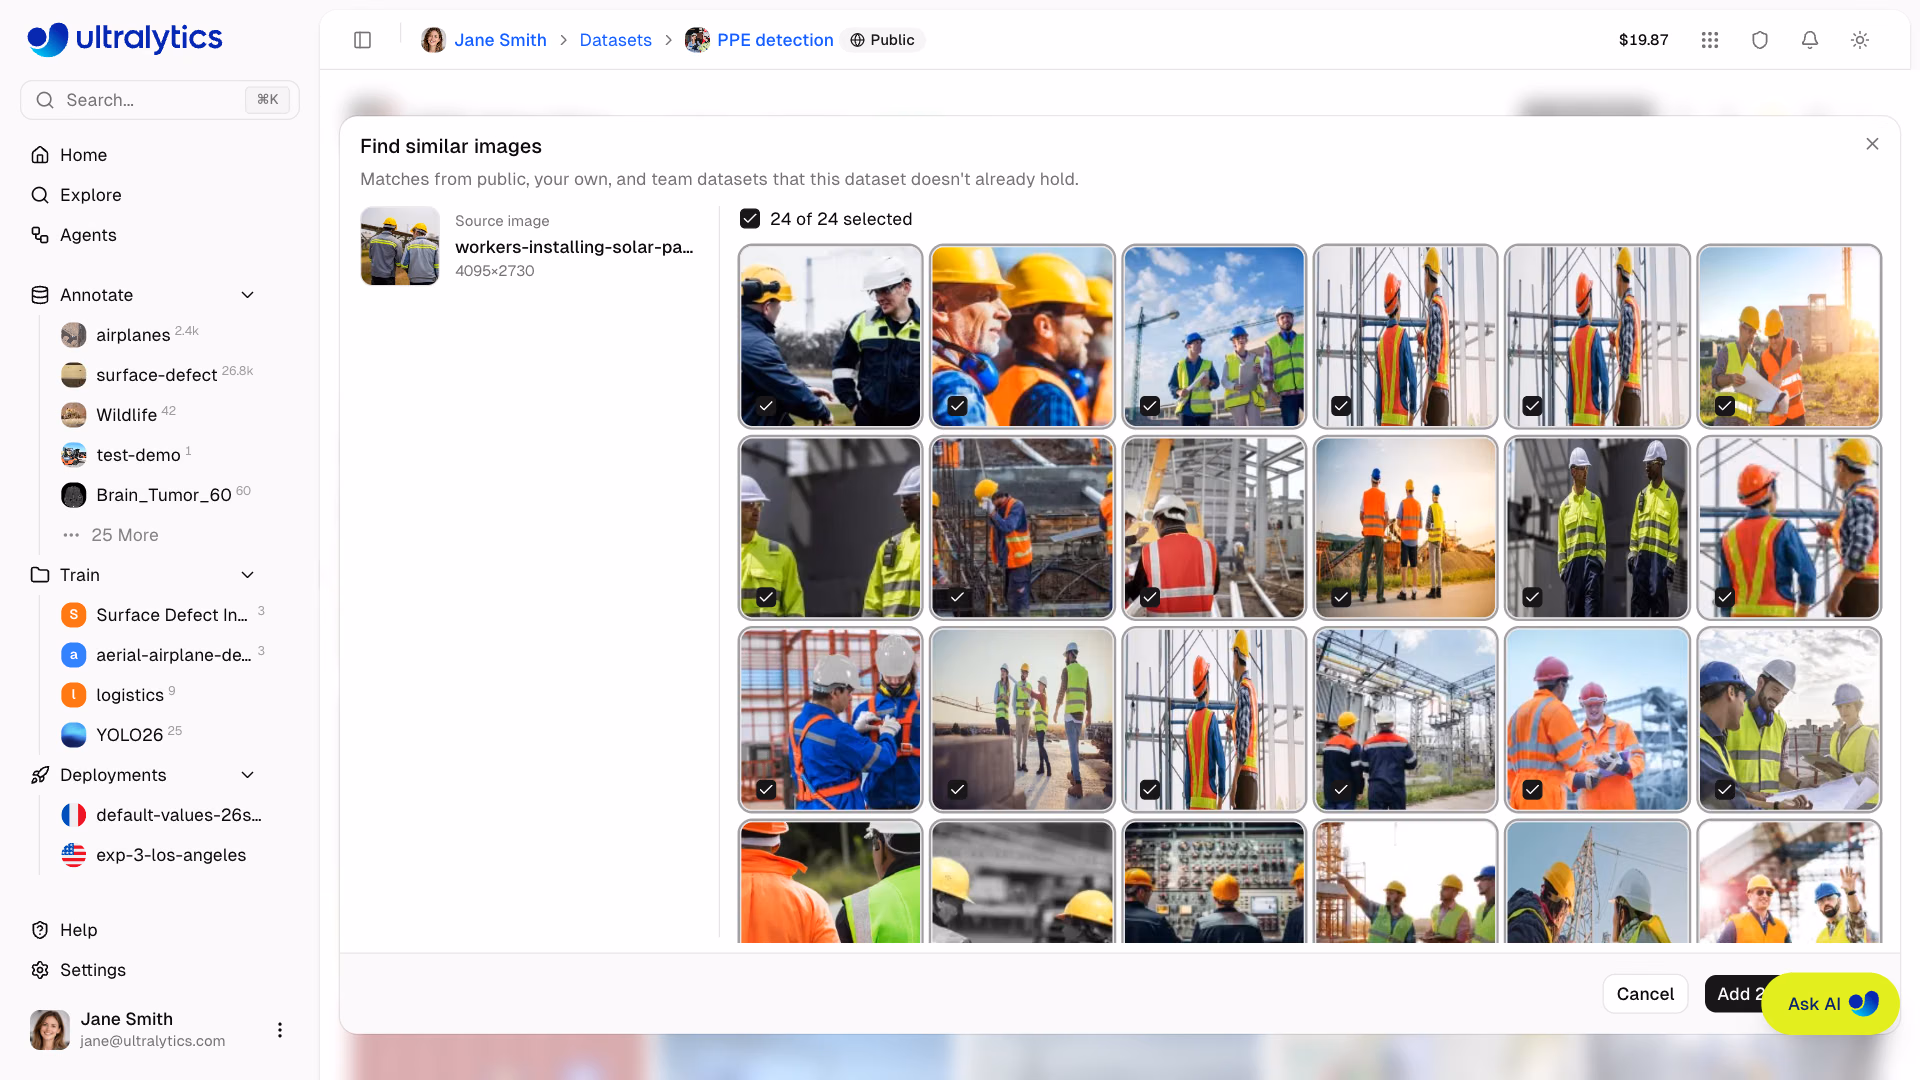
Task: Click the Cancel button
Action: 1645,994
